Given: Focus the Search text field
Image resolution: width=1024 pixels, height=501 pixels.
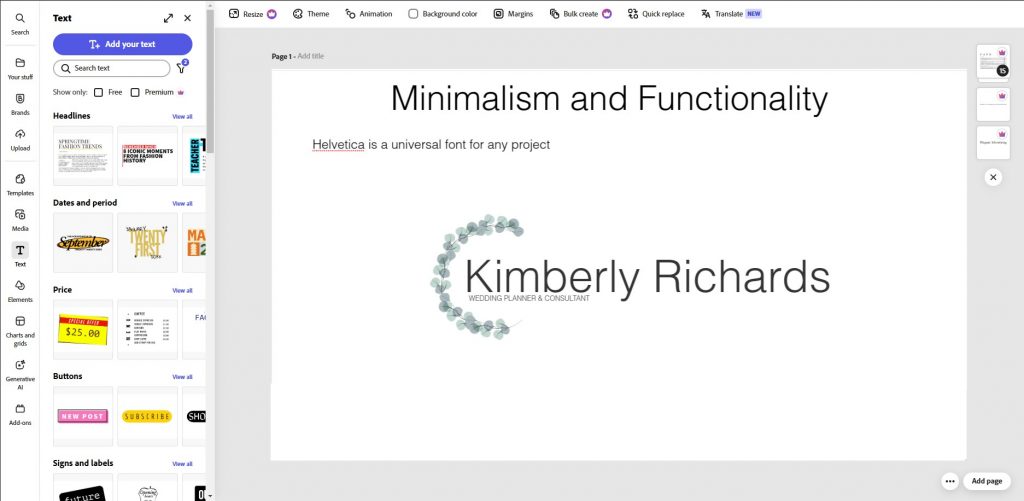Looking at the screenshot, I should [112, 68].
